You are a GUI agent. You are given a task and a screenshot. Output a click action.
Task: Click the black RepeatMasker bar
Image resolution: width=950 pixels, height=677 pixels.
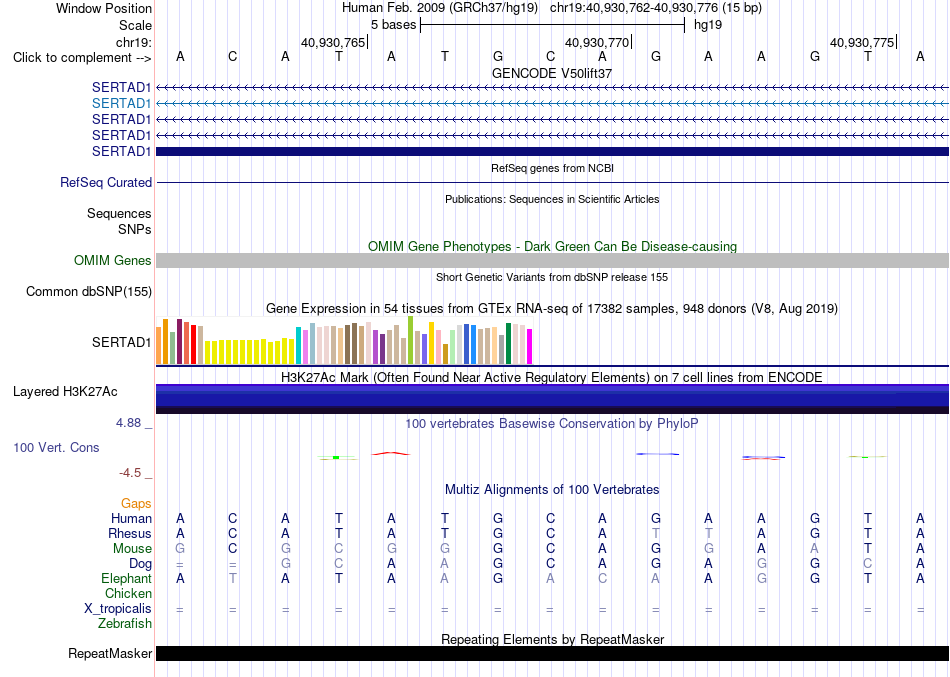[552, 653]
